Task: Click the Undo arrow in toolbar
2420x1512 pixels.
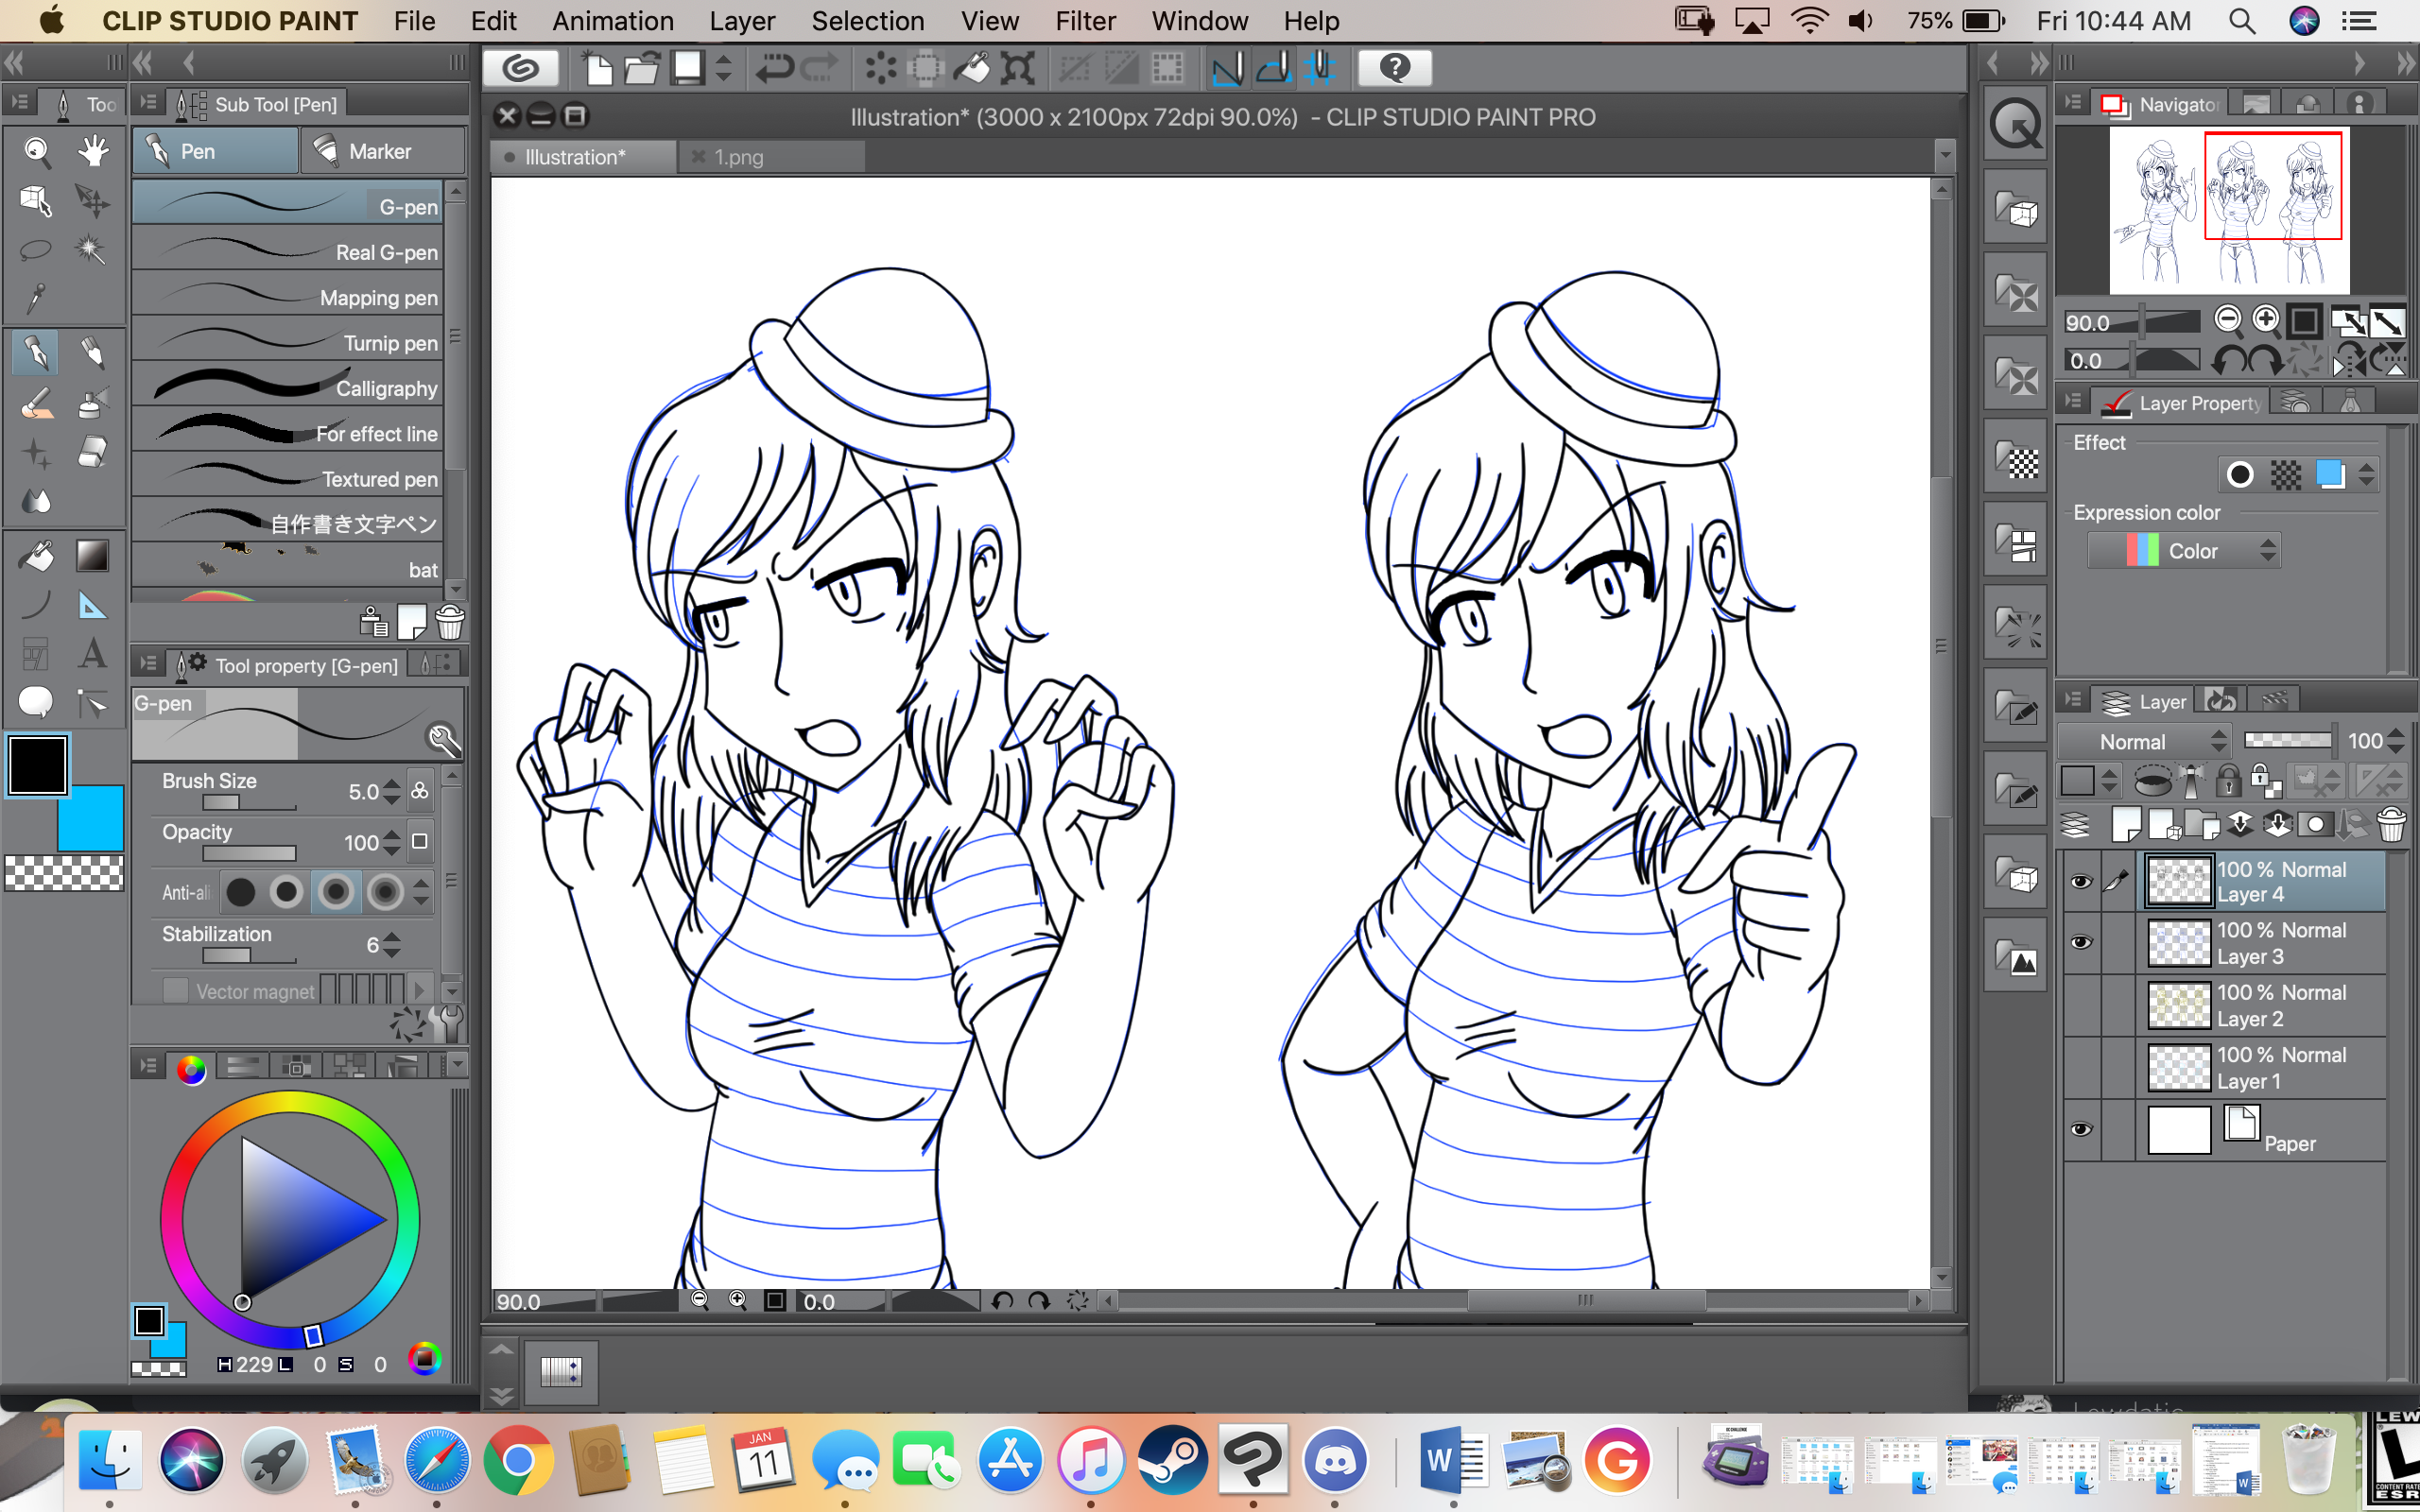Action: (774, 68)
